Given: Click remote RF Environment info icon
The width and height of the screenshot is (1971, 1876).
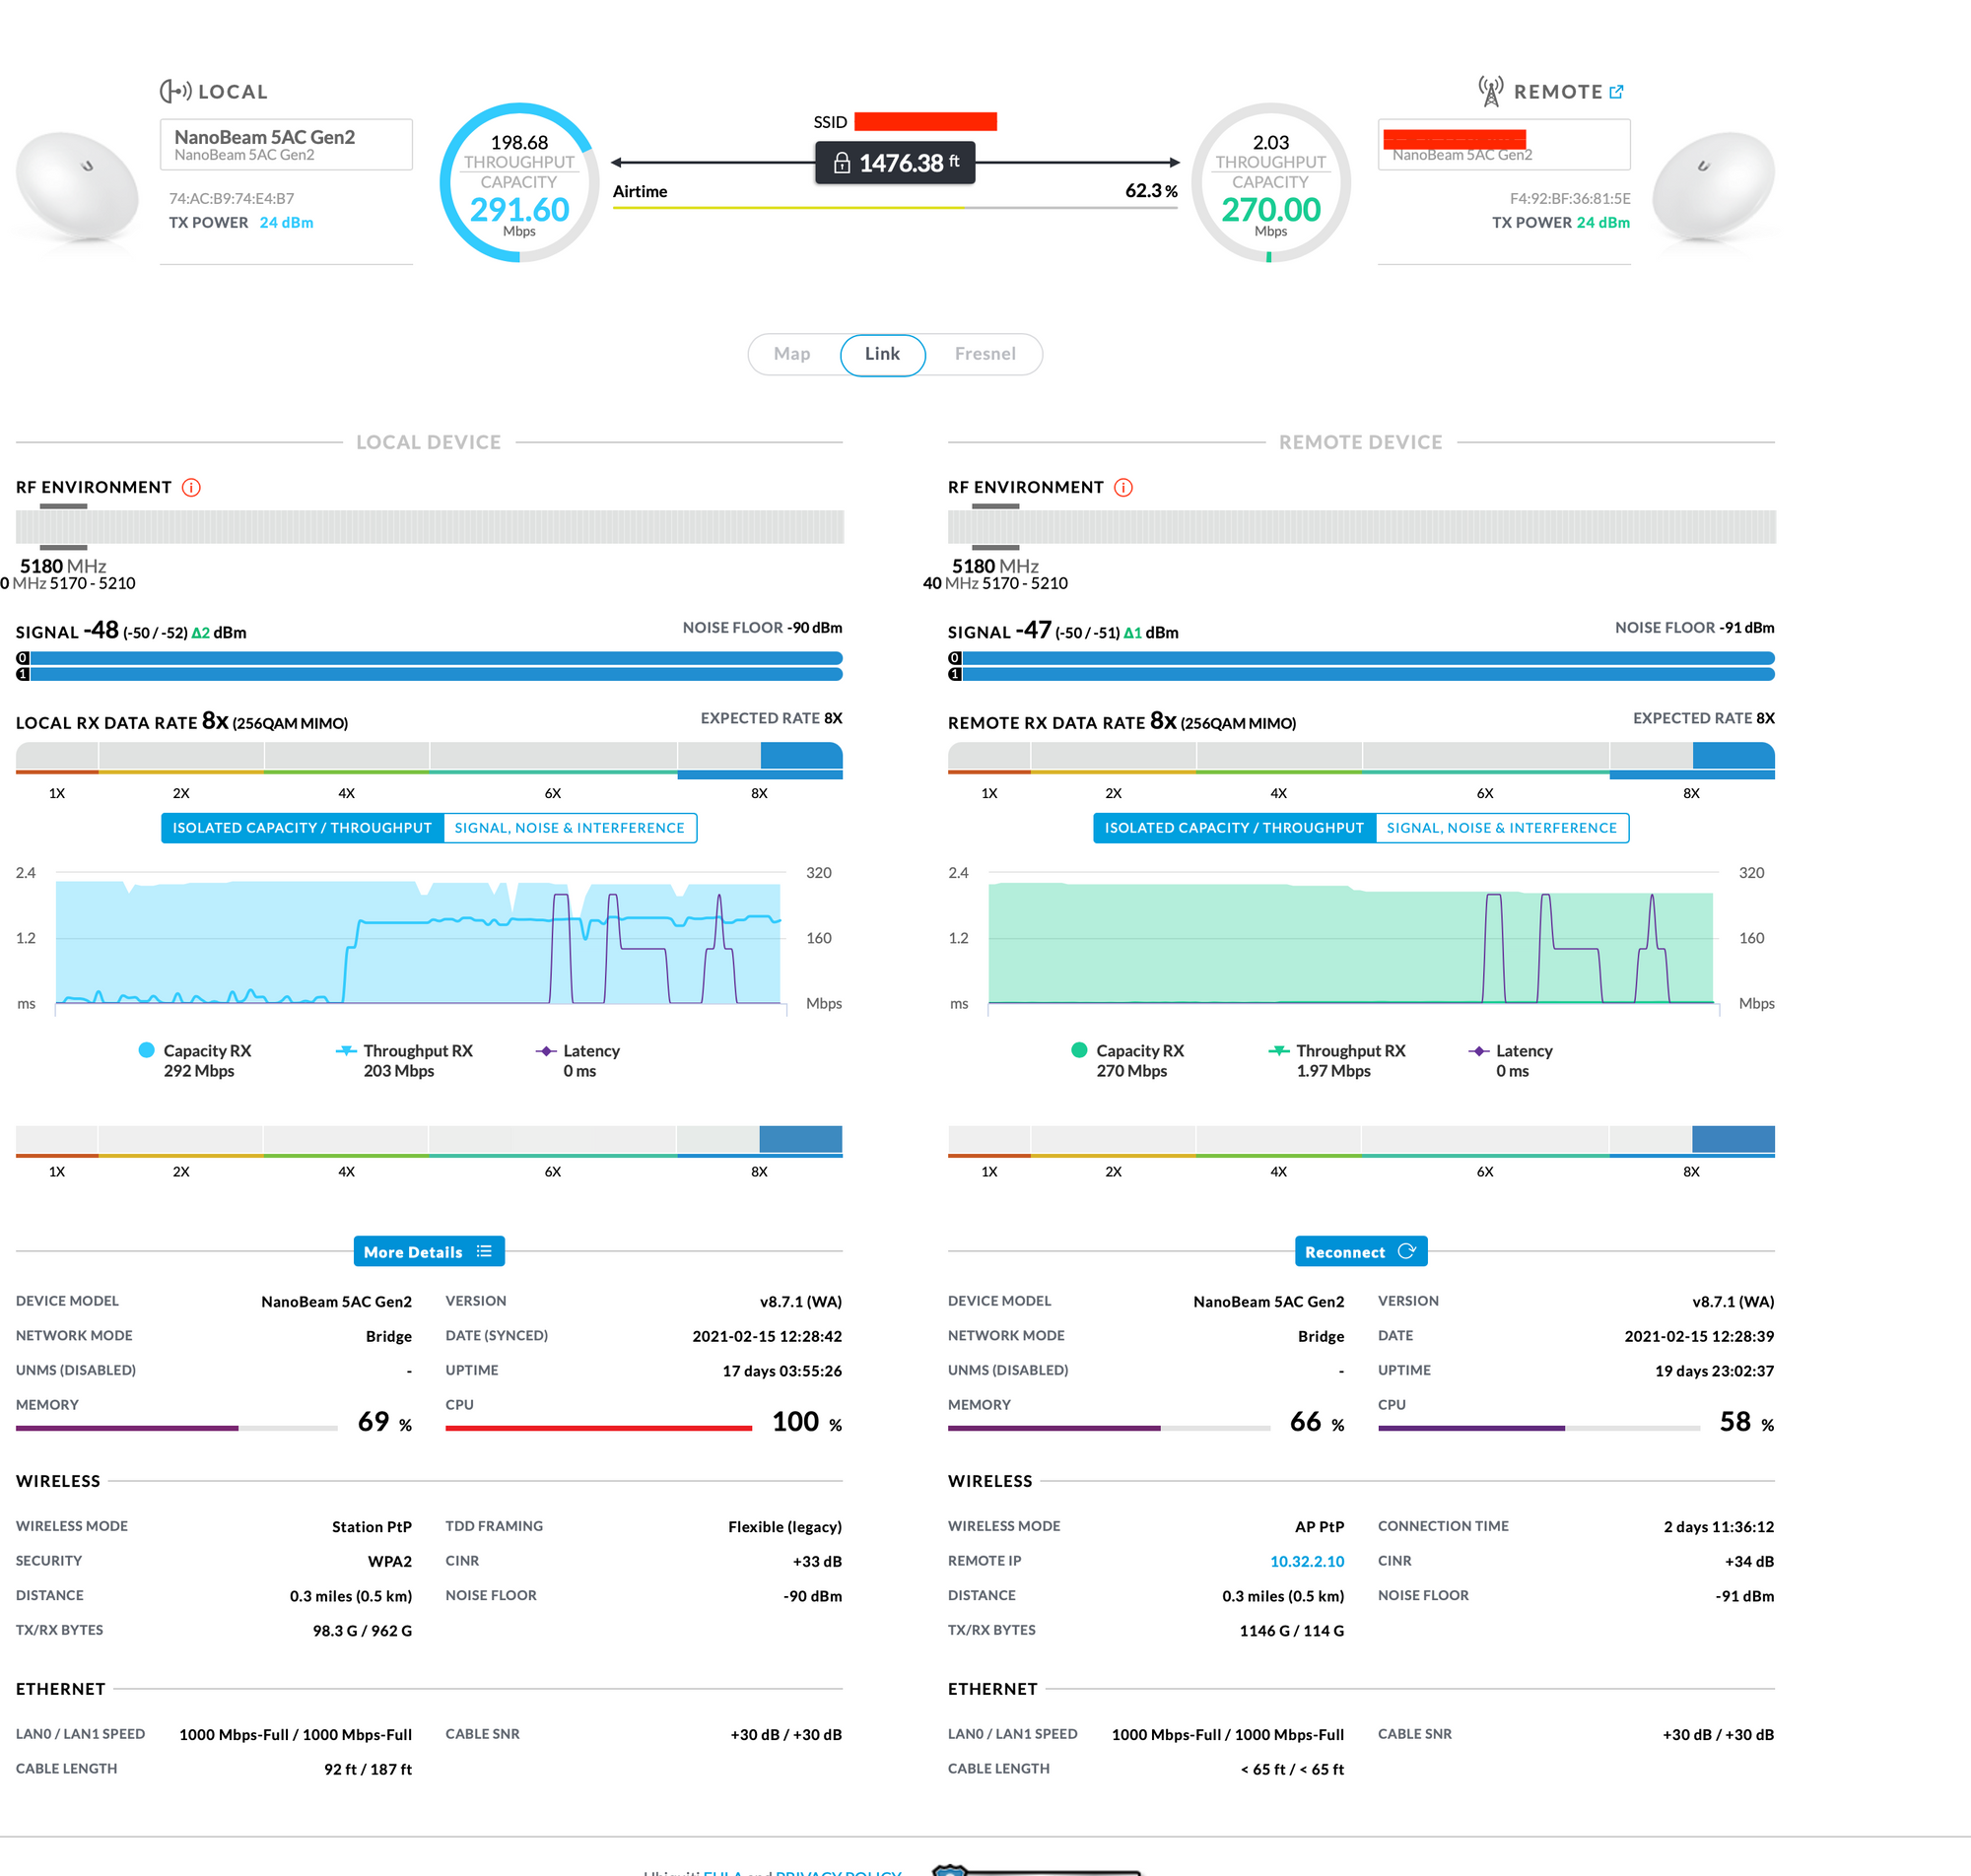Looking at the screenshot, I should coord(1123,487).
